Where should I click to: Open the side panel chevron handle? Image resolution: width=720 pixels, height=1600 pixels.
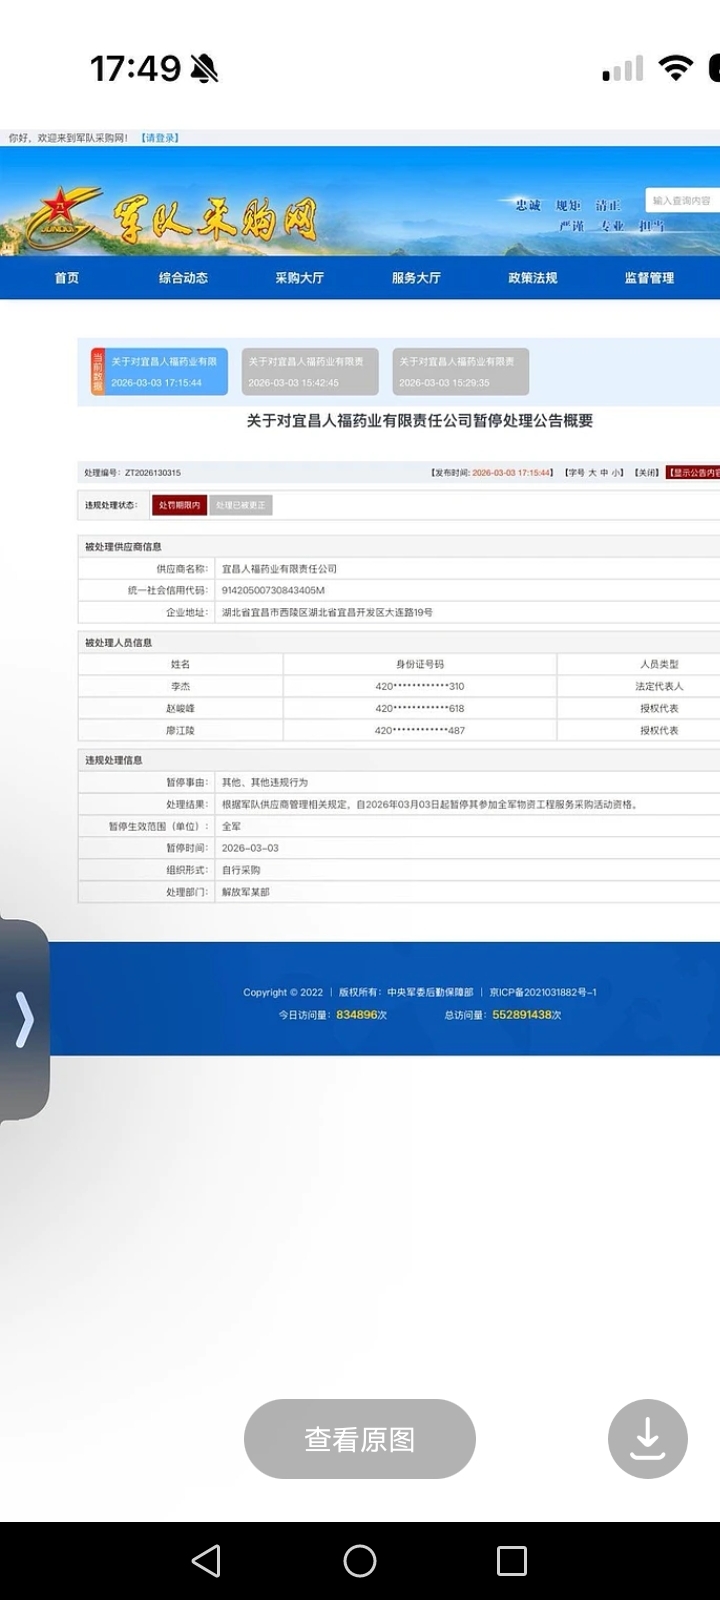click(x=24, y=1020)
